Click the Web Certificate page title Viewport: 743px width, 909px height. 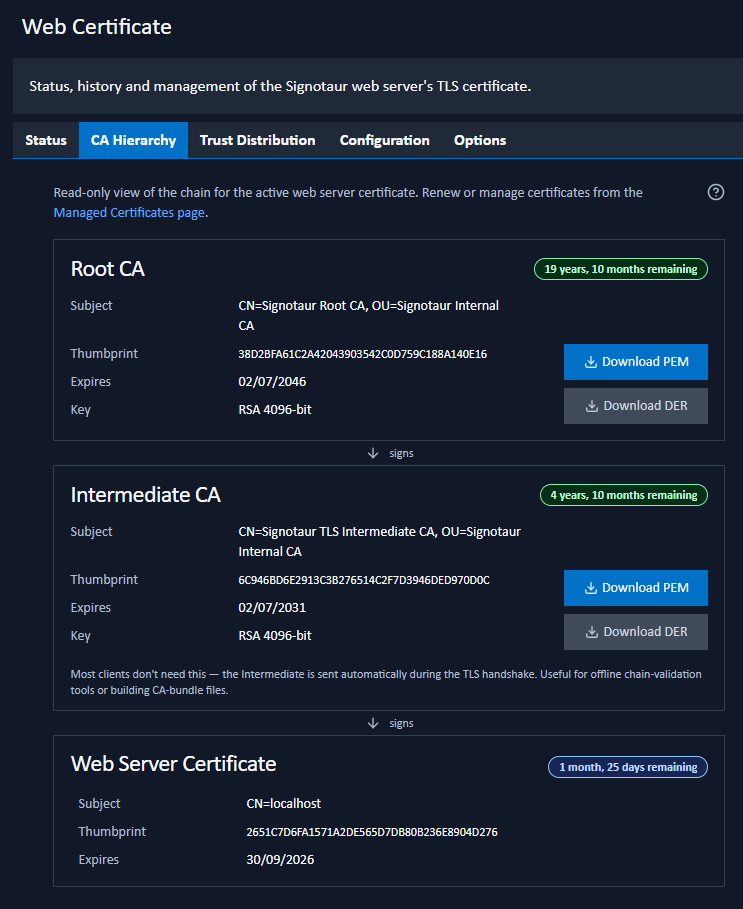coord(97,27)
